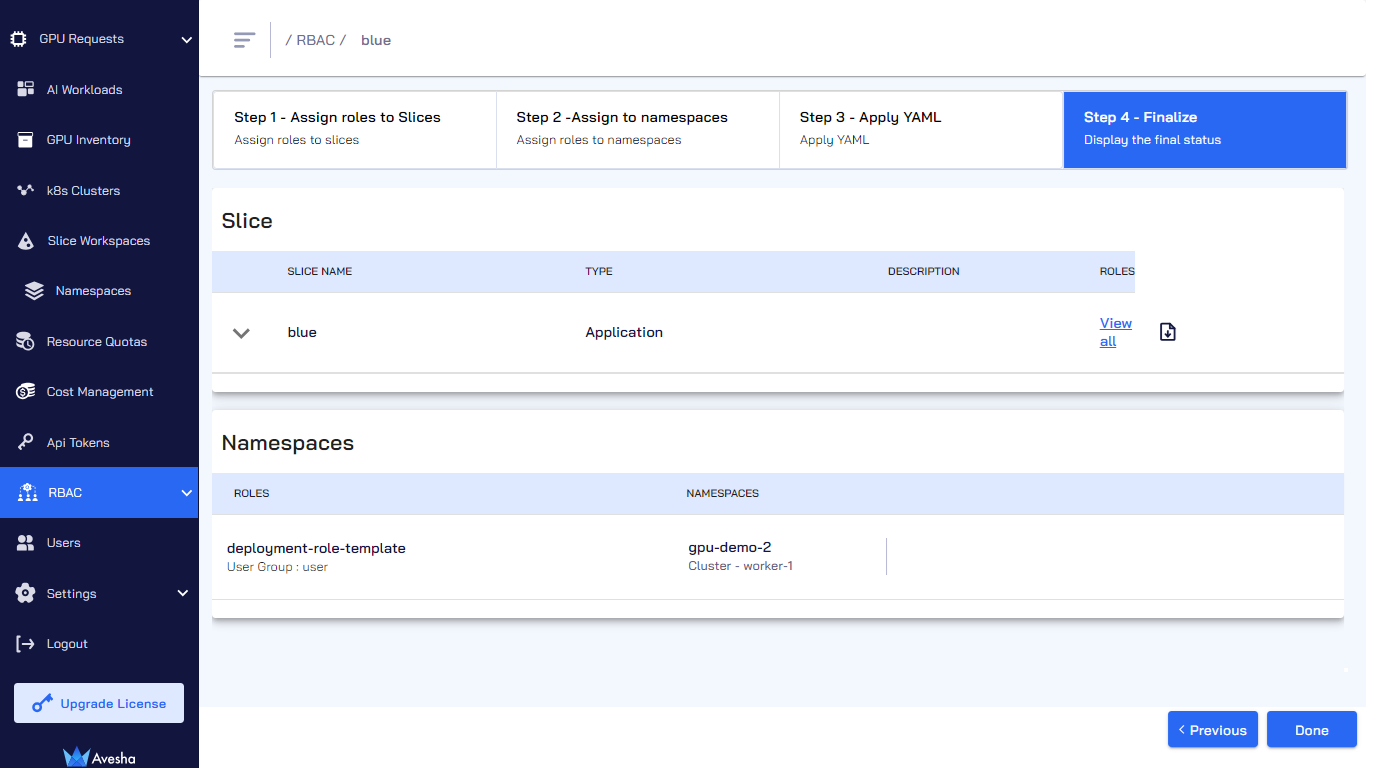The width and height of the screenshot is (1398, 782).
Task: Click slice name cell 'blue'
Action: [x=302, y=333]
